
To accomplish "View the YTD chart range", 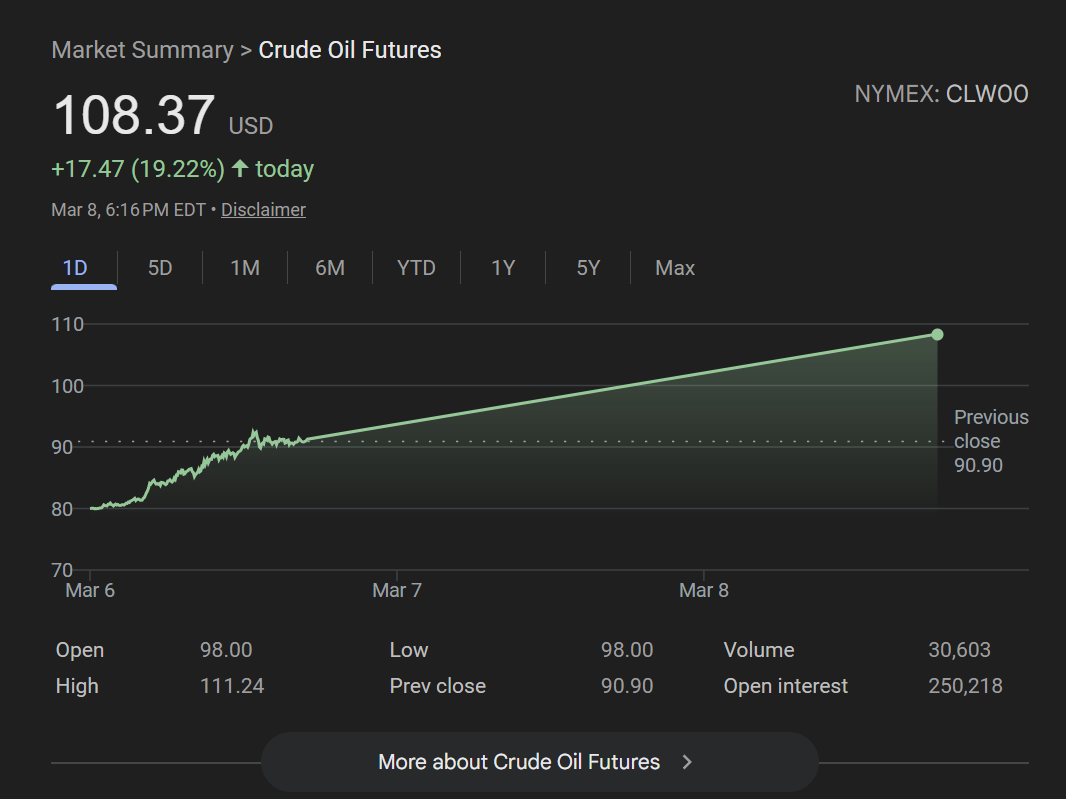I will pos(416,268).
